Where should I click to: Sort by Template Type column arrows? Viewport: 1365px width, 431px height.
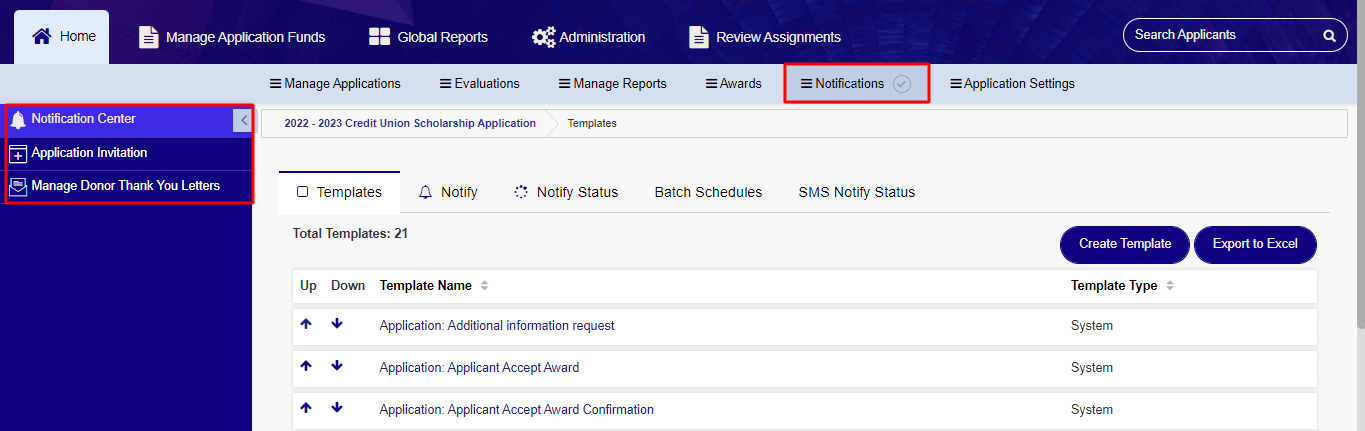pos(1170,286)
